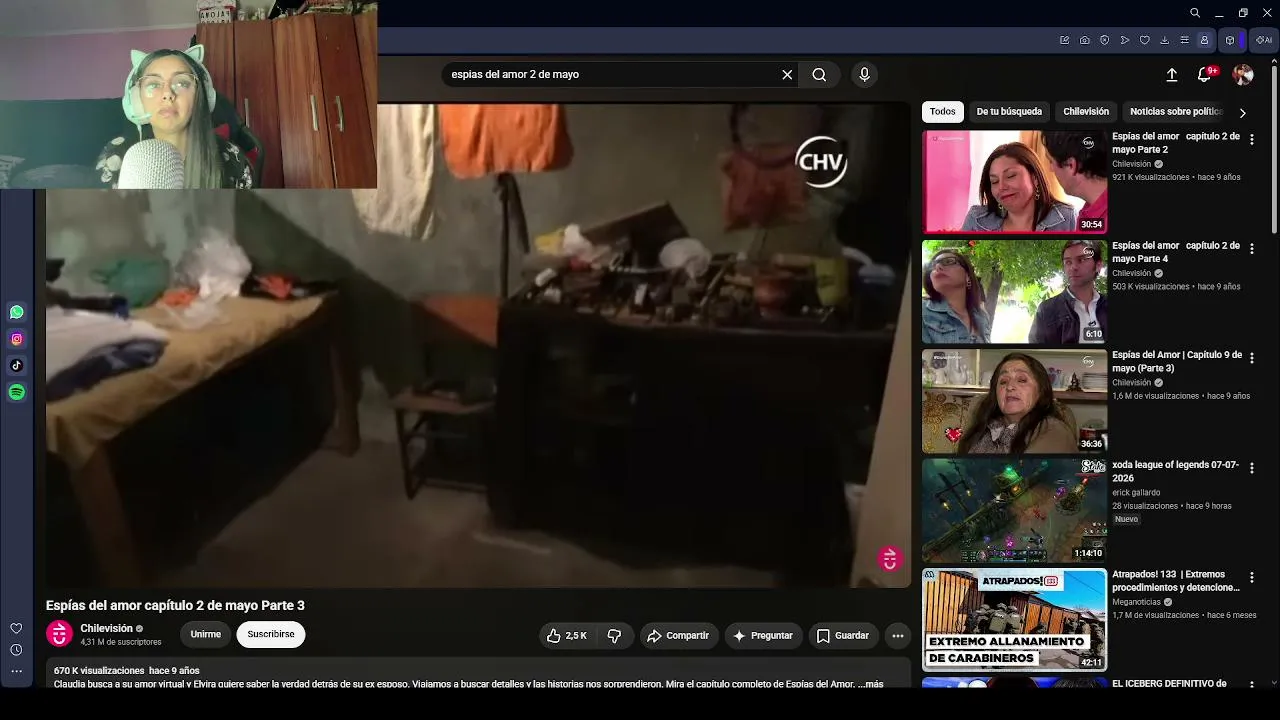Click the Chilevisión channel avatar
This screenshot has width=1280, height=720.
60,634
